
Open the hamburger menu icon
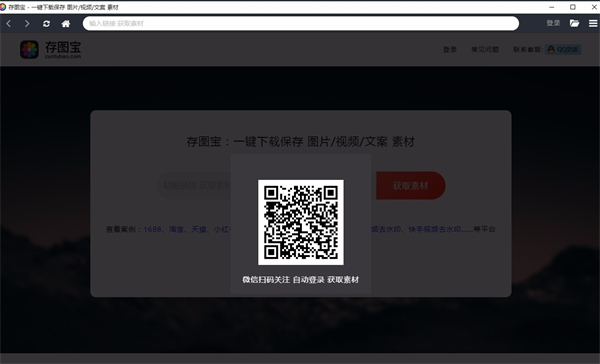[x=593, y=23]
